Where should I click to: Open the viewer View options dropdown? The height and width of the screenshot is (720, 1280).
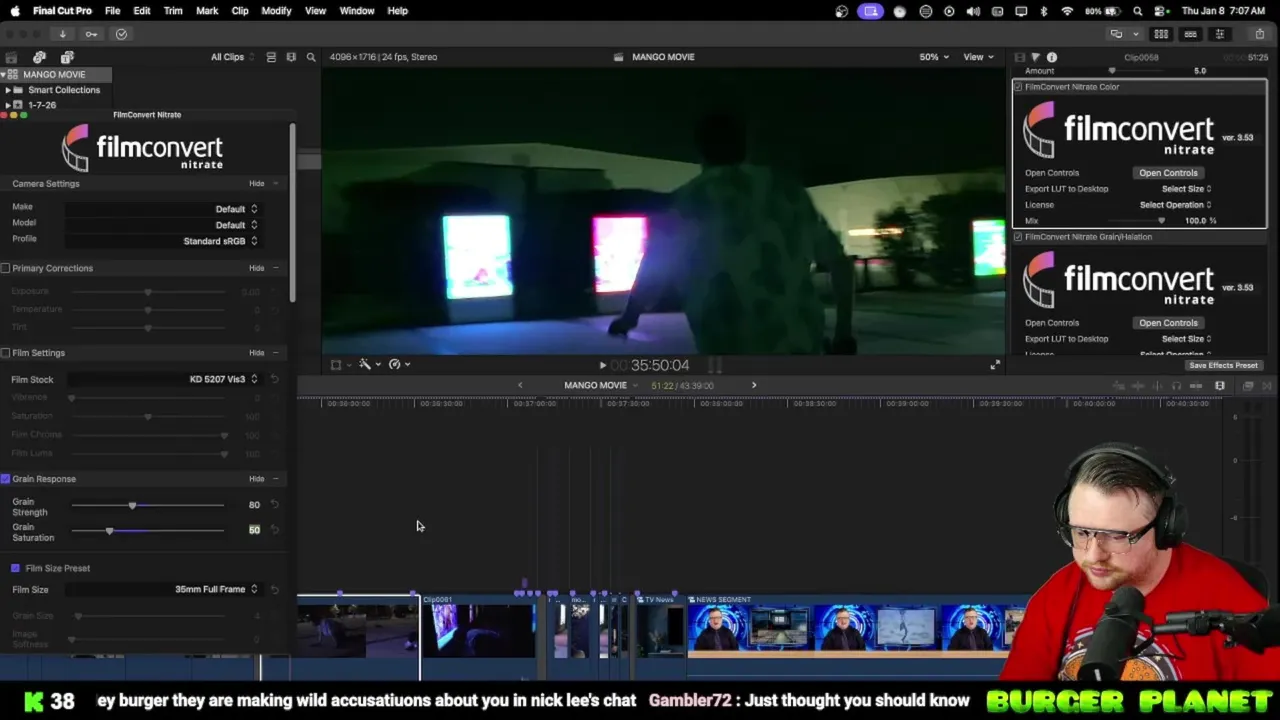pos(978,57)
